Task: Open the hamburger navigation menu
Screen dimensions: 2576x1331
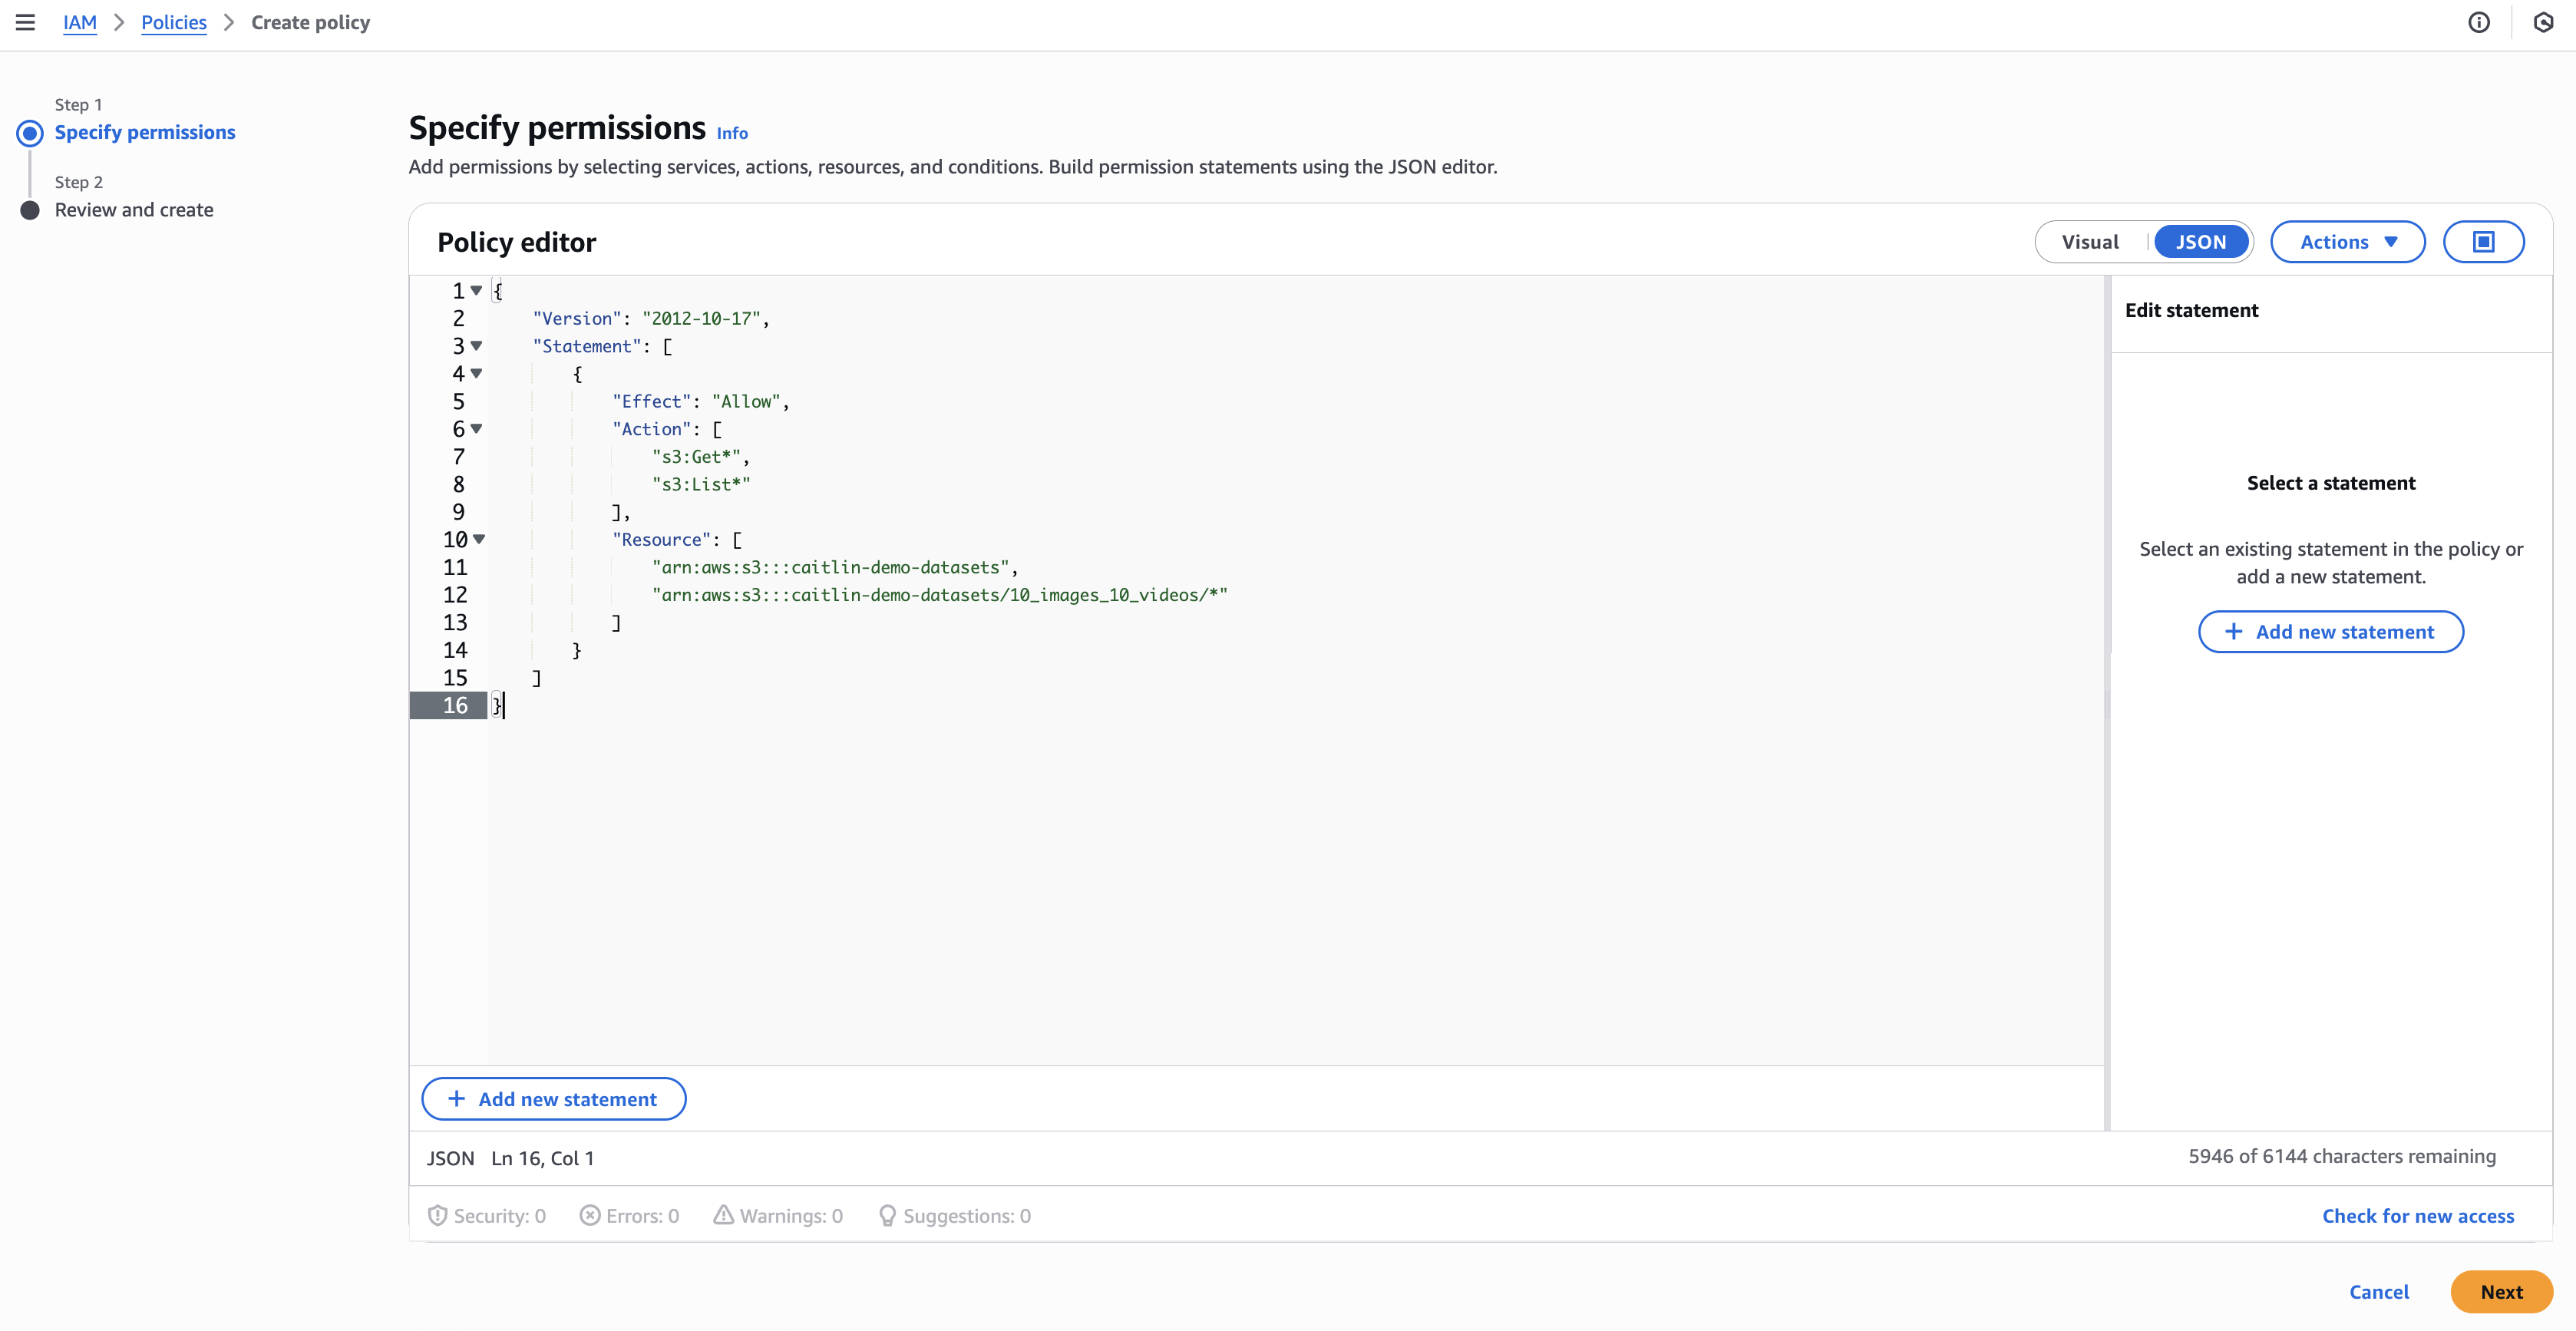Action: [25, 22]
